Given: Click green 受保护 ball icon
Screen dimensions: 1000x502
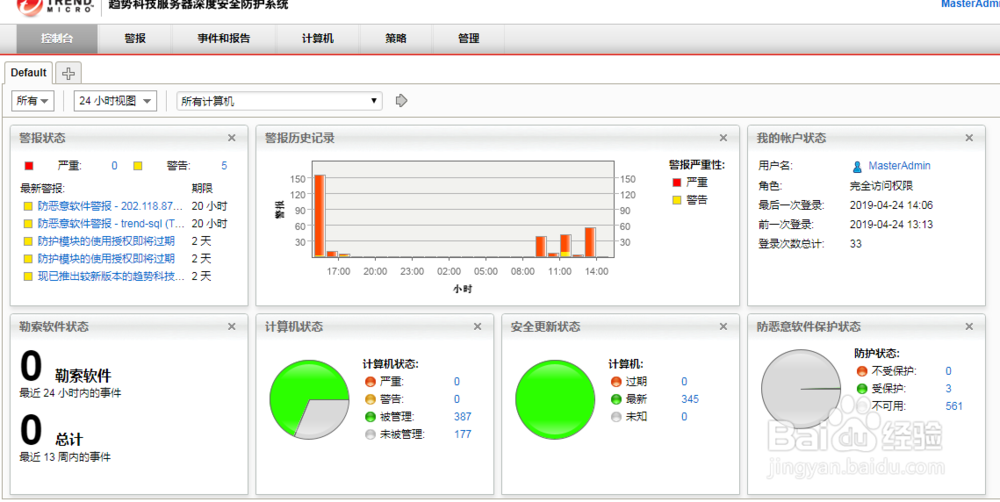Looking at the screenshot, I should (862, 388).
